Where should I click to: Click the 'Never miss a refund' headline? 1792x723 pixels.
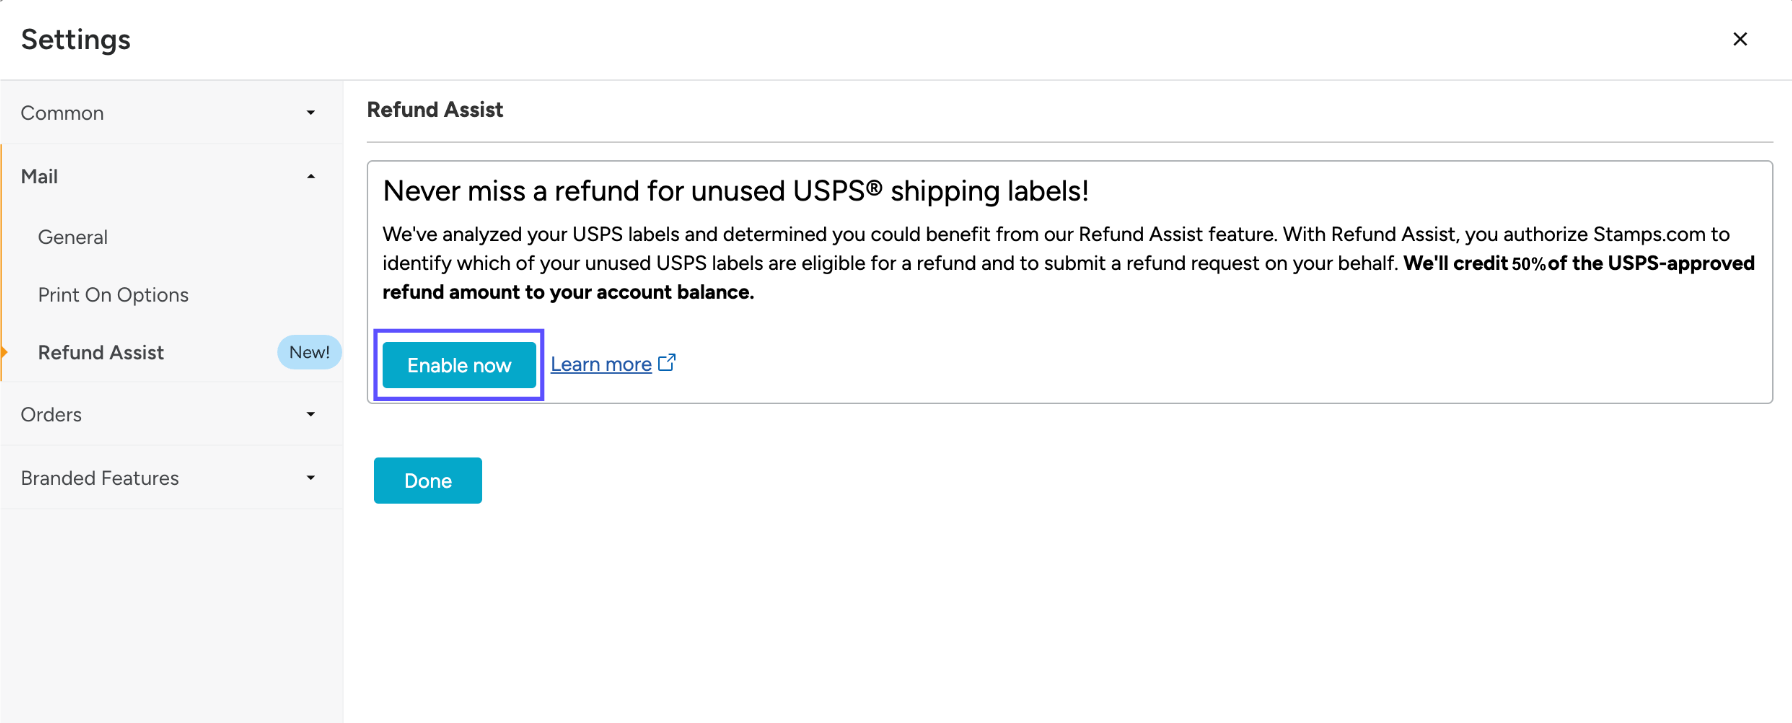[735, 191]
